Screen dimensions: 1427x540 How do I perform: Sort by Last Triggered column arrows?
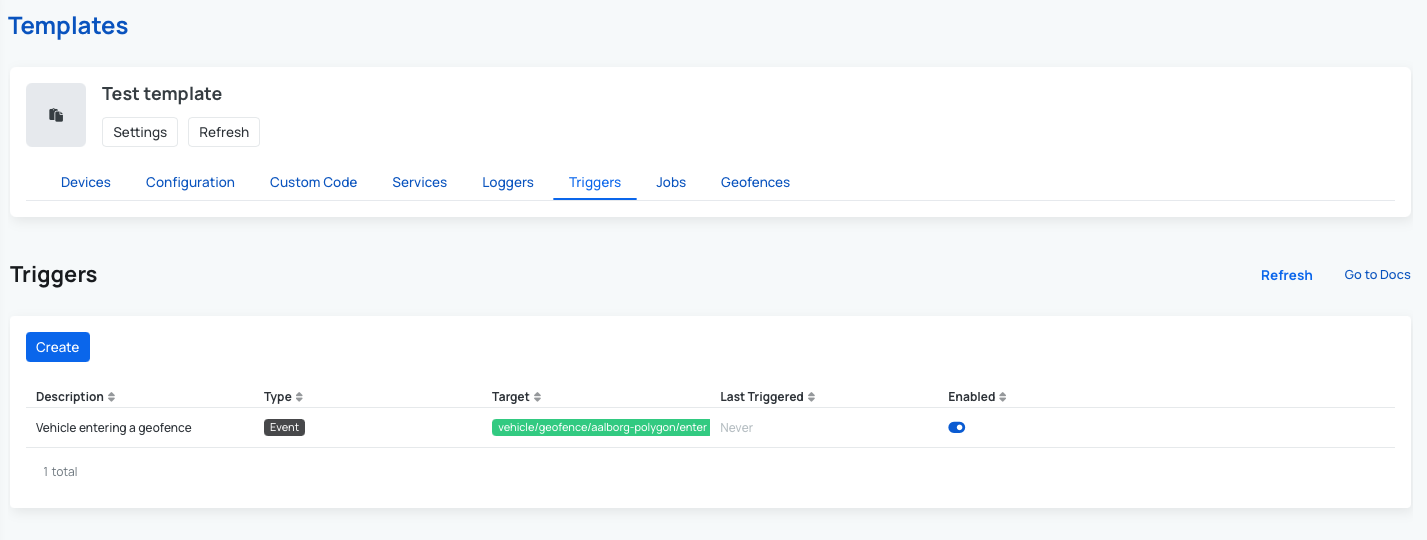(x=811, y=398)
